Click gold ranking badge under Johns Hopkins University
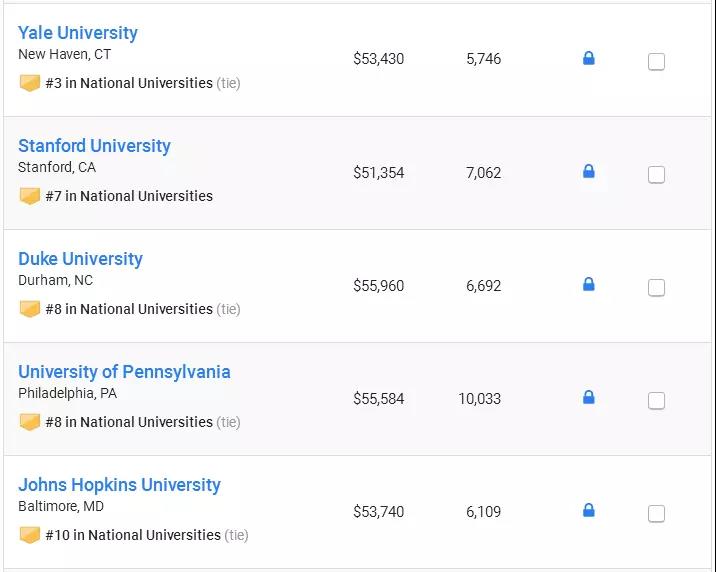The width and height of the screenshot is (716, 572). pyautogui.click(x=30, y=535)
